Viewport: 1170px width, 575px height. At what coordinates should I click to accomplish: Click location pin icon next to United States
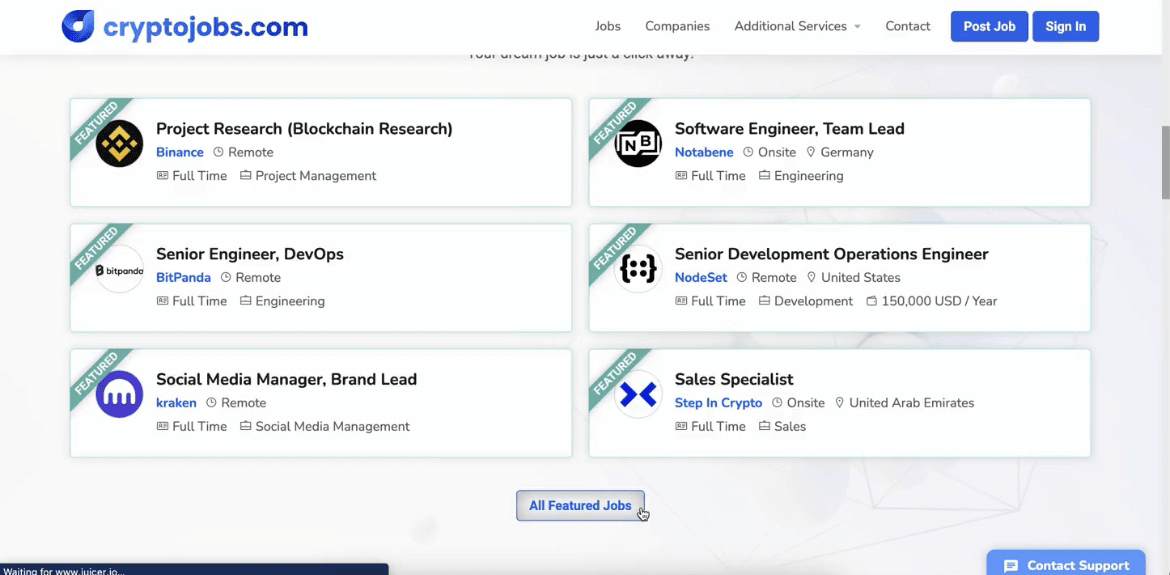pyautogui.click(x=812, y=277)
